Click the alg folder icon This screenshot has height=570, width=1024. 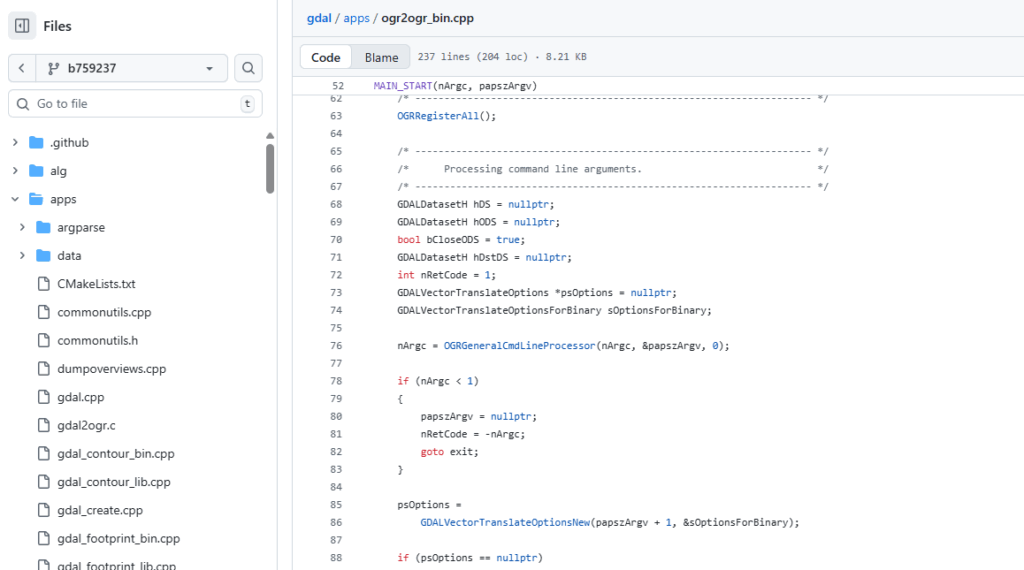[37, 171]
